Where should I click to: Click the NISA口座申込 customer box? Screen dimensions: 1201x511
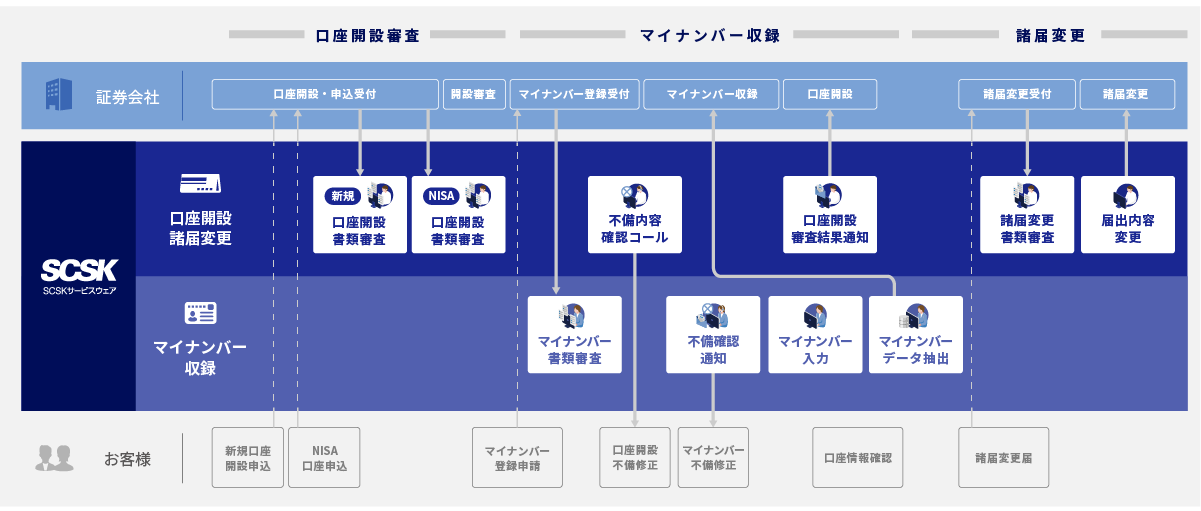coord(324,458)
